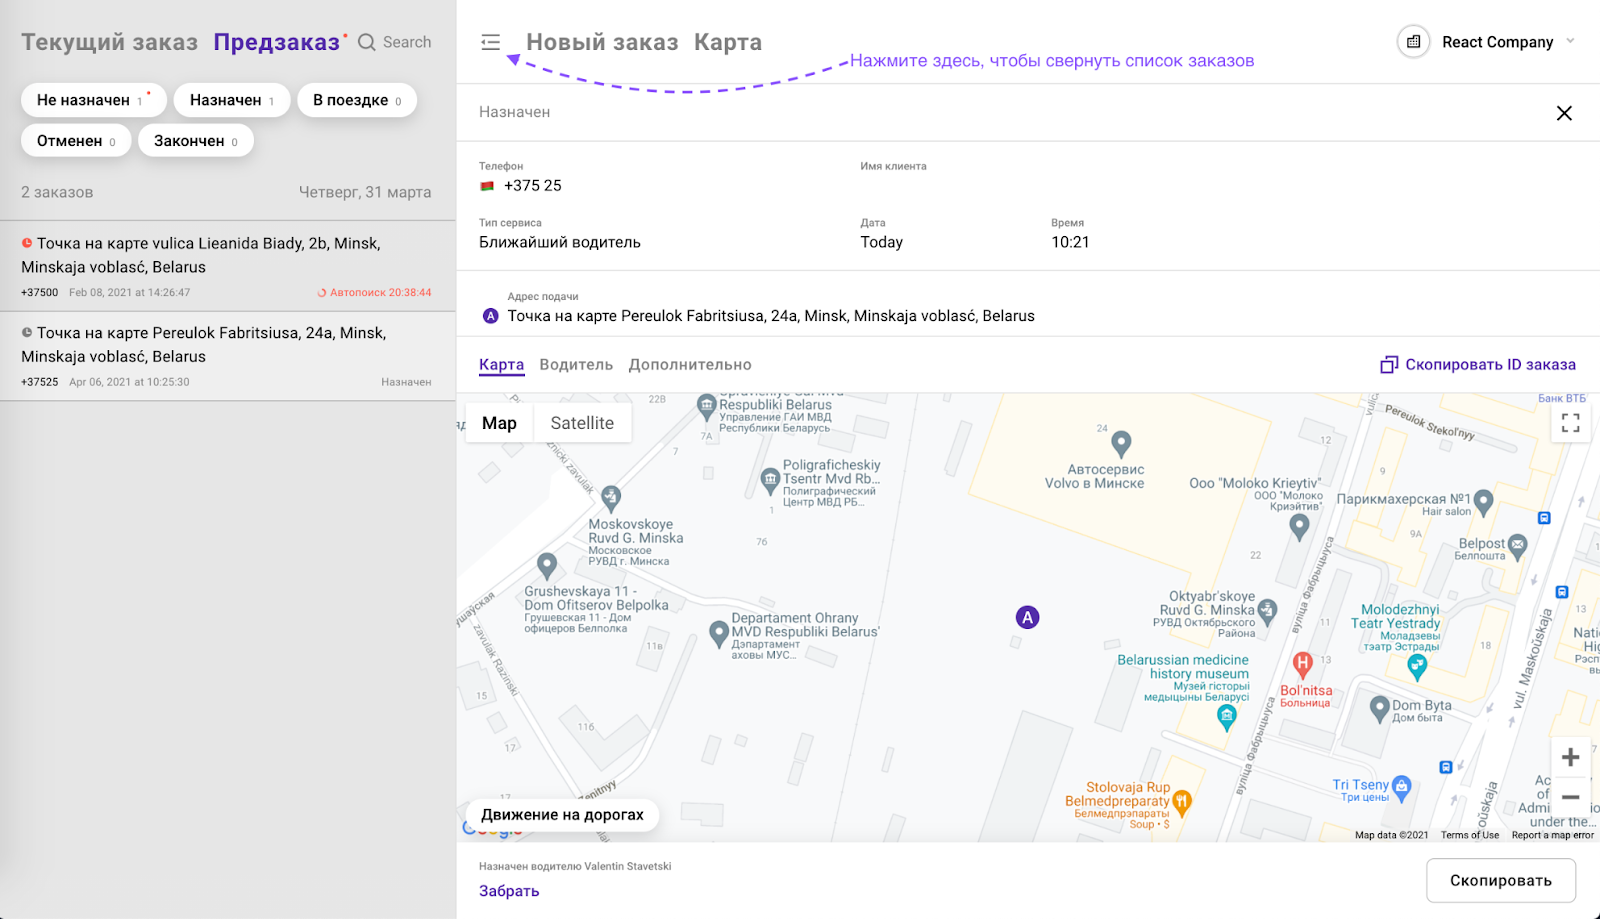Switch the map to Satellite view
Screen dimensions: 1600x919
(582, 423)
